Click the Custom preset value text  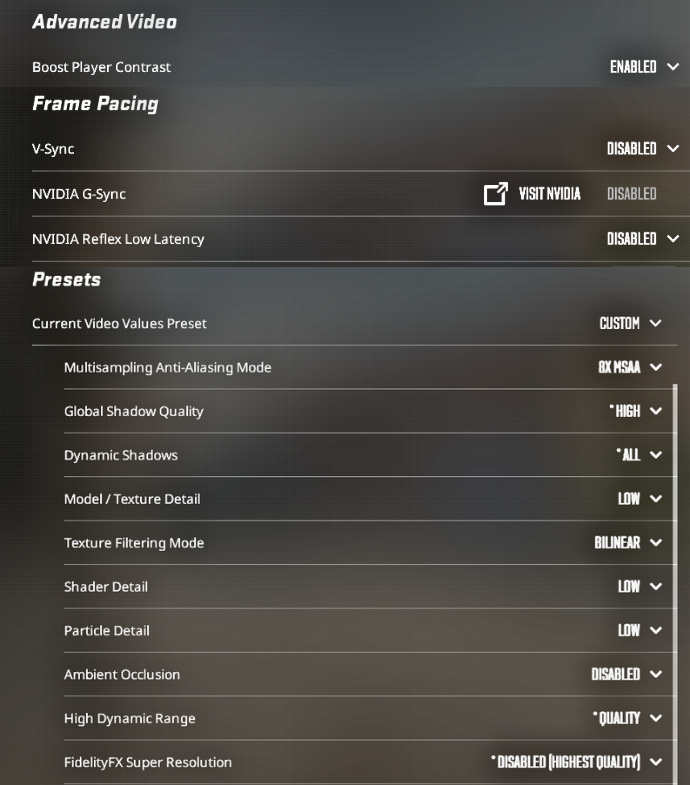click(619, 323)
